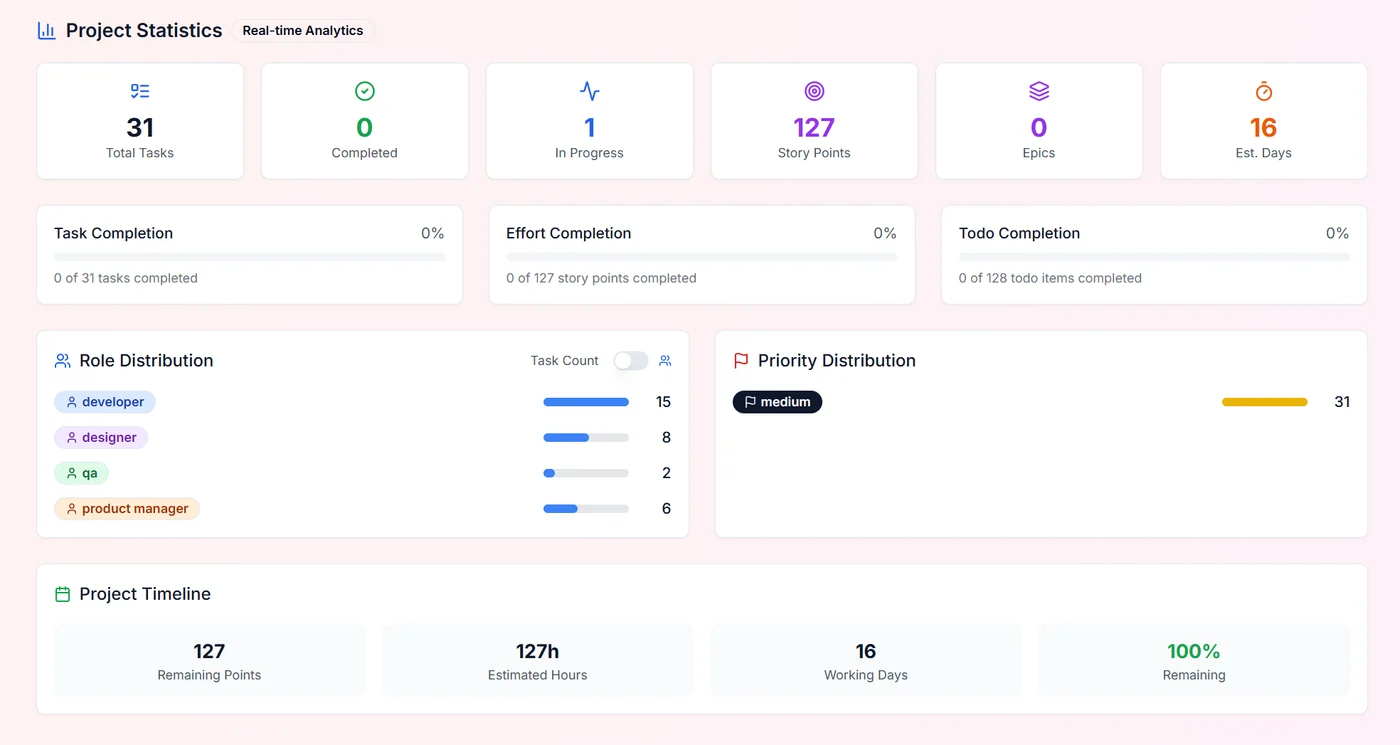Click the qa role count bar
This screenshot has width=1400, height=745.
click(586, 473)
